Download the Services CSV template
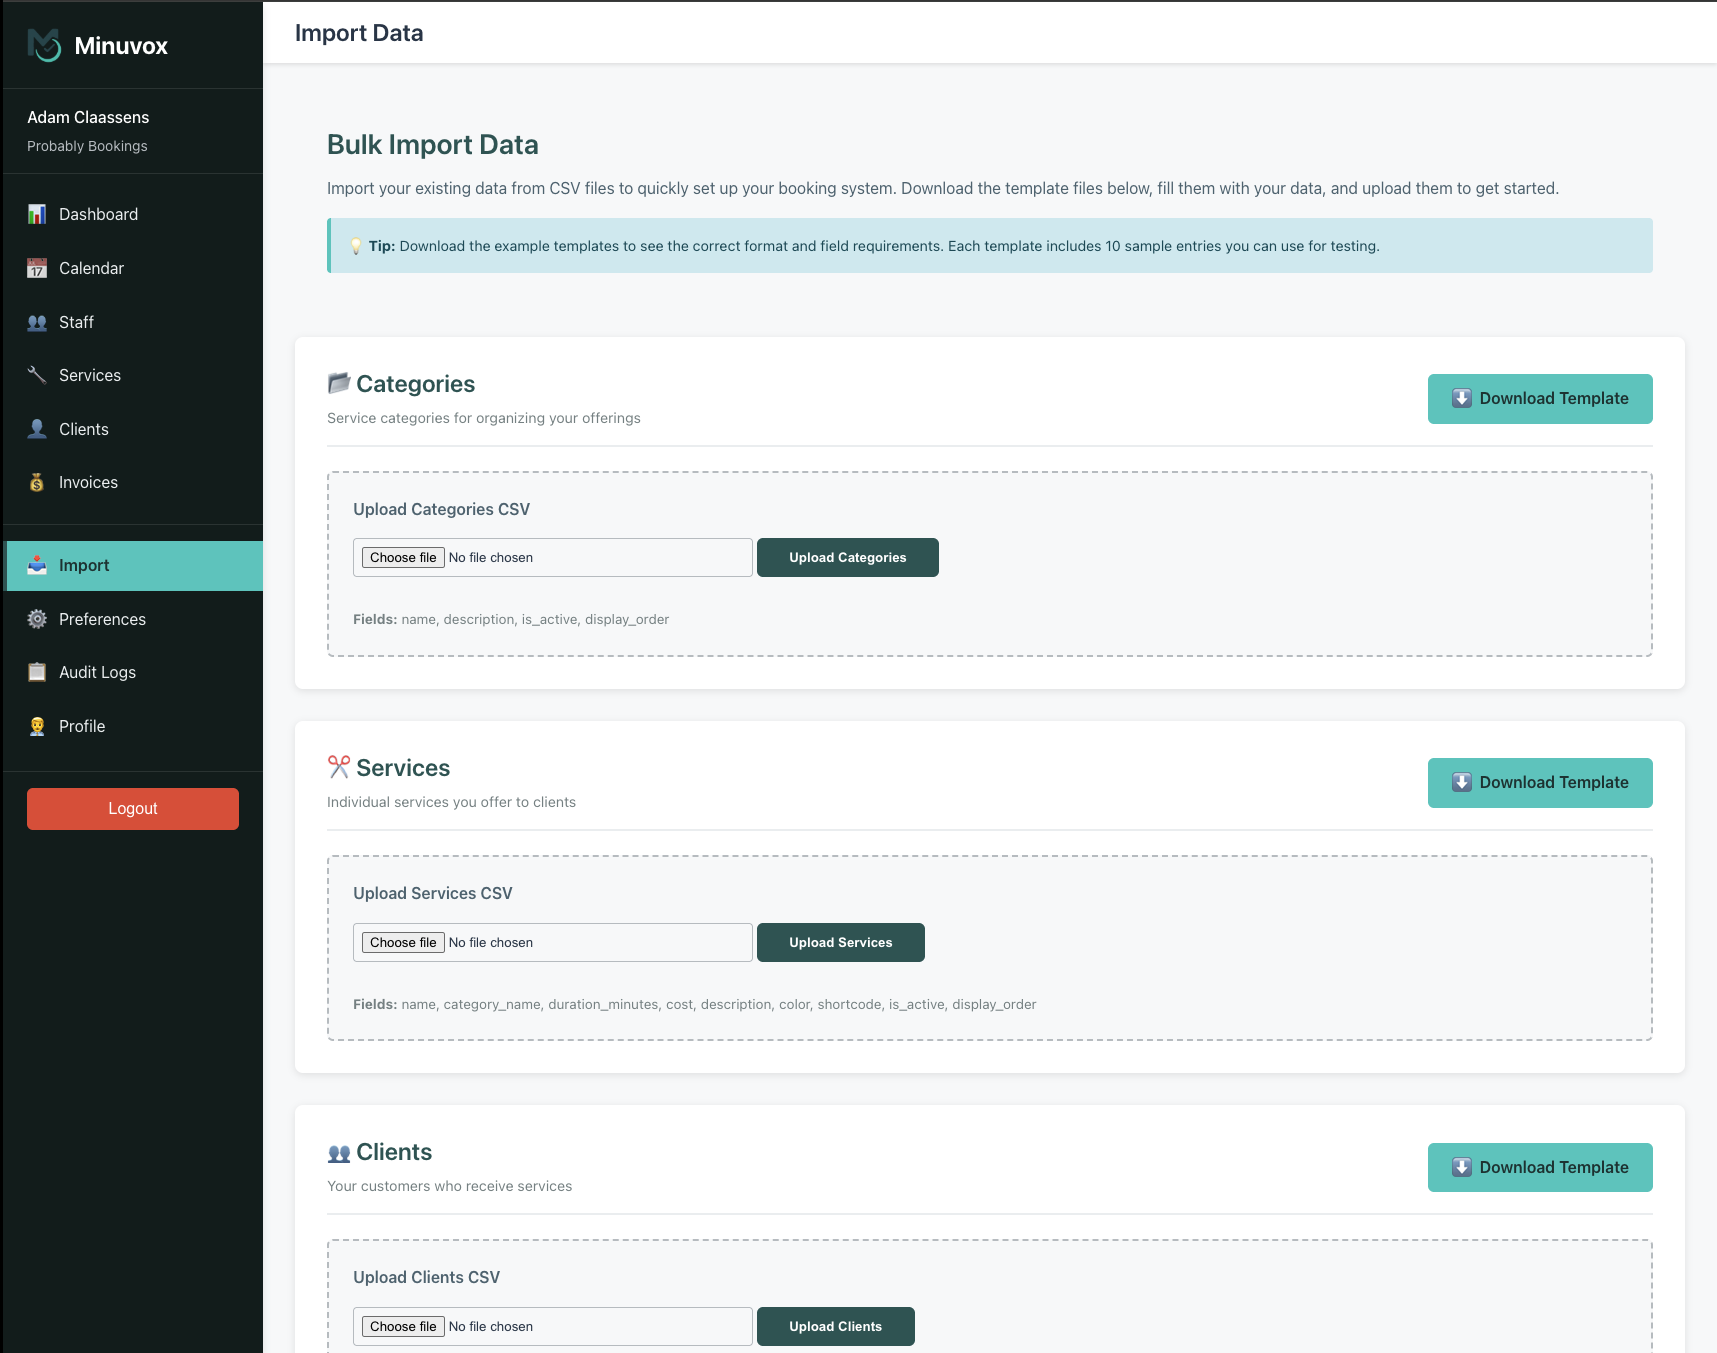Image resolution: width=1717 pixels, height=1353 pixels. (1539, 782)
